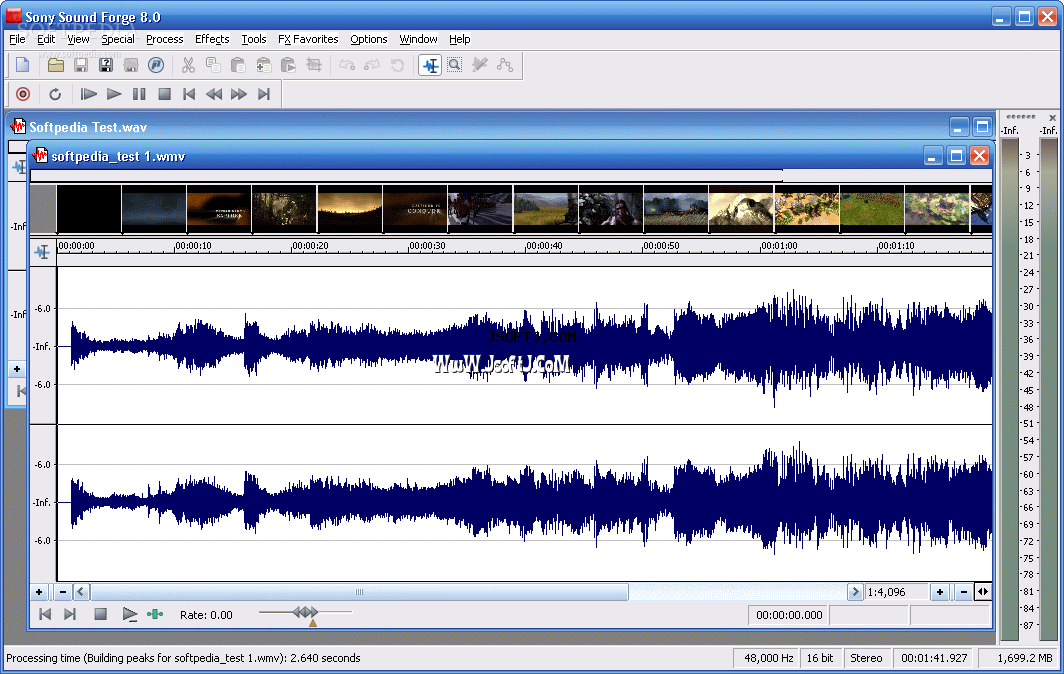The image size is (1064, 674).
Task: Toggle looped playback with the circular arrow
Action: pyautogui.click(x=55, y=94)
